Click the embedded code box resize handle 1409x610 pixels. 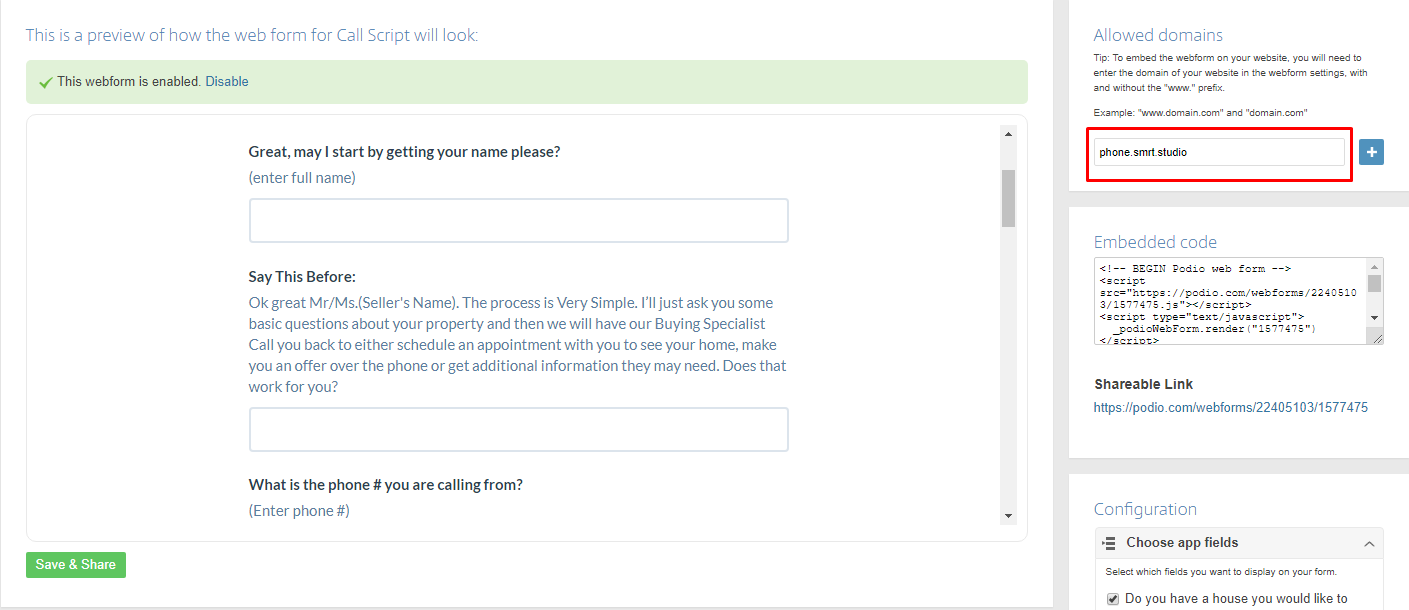pyautogui.click(x=1378, y=339)
